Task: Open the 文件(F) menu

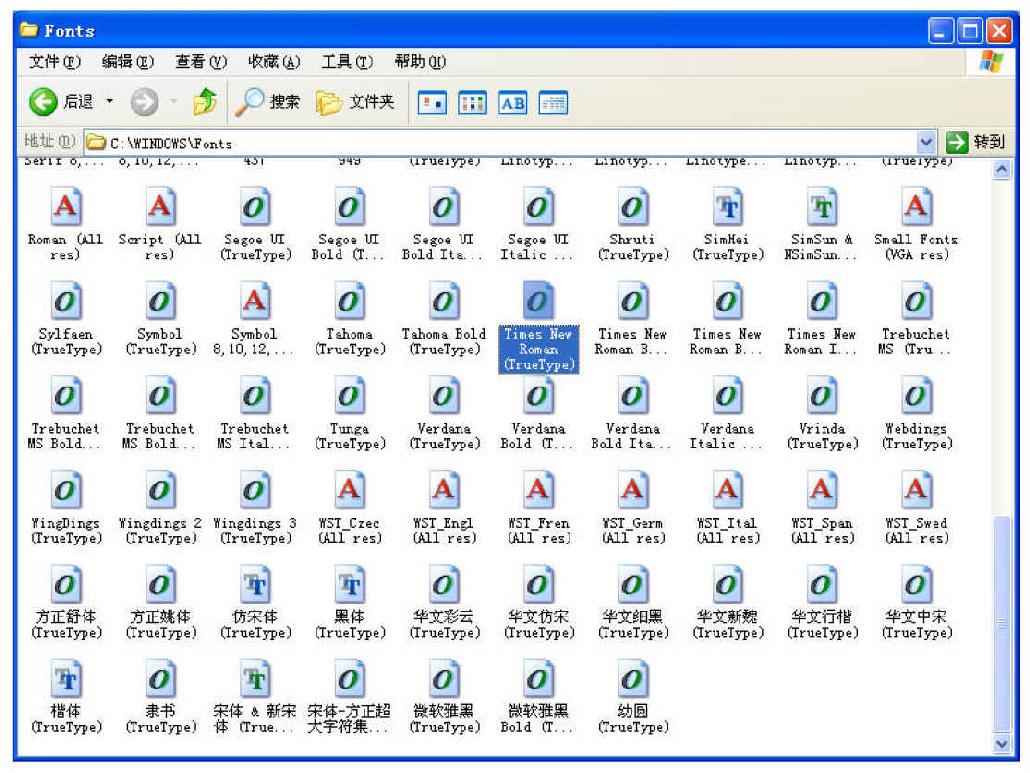Action: tap(55, 62)
